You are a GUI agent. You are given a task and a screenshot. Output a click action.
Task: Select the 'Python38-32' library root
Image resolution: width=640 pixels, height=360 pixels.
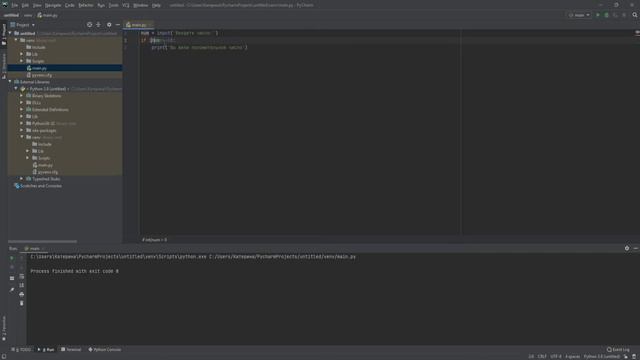pos(51,123)
